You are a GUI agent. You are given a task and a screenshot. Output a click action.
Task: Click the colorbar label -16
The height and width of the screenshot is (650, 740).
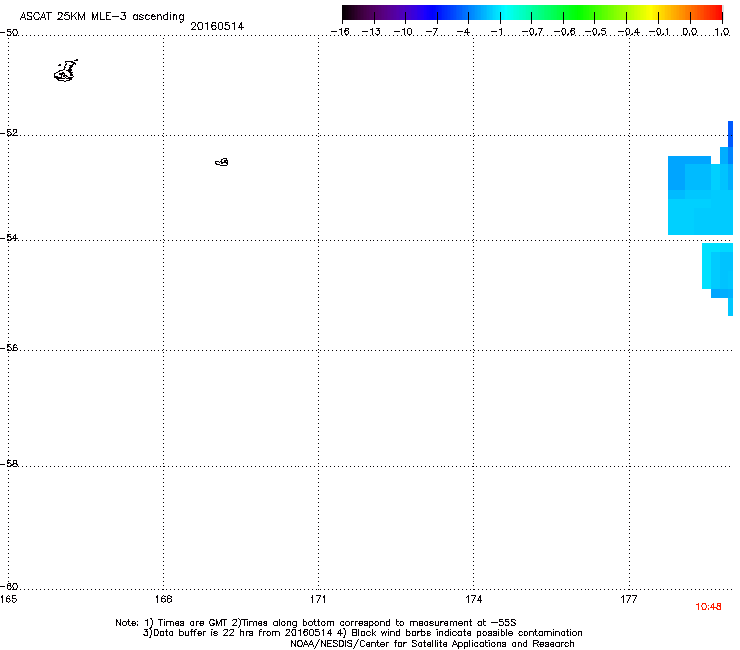click(340, 32)
